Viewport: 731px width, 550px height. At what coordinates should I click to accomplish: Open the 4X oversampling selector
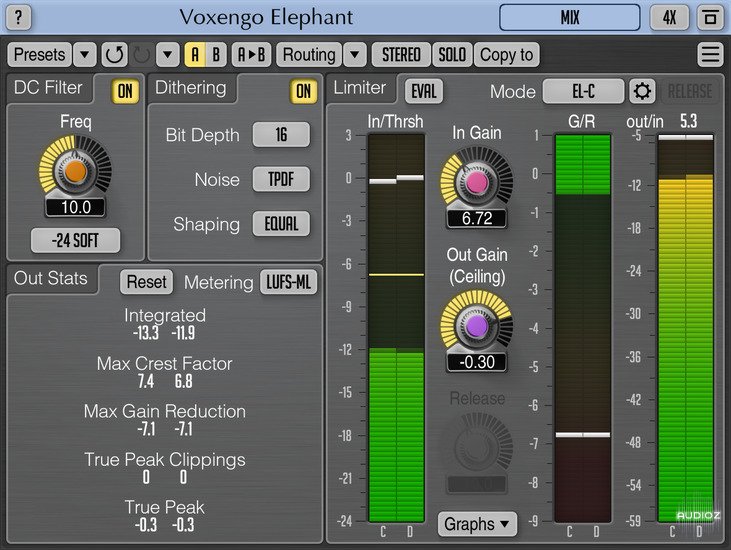(669, 18)
